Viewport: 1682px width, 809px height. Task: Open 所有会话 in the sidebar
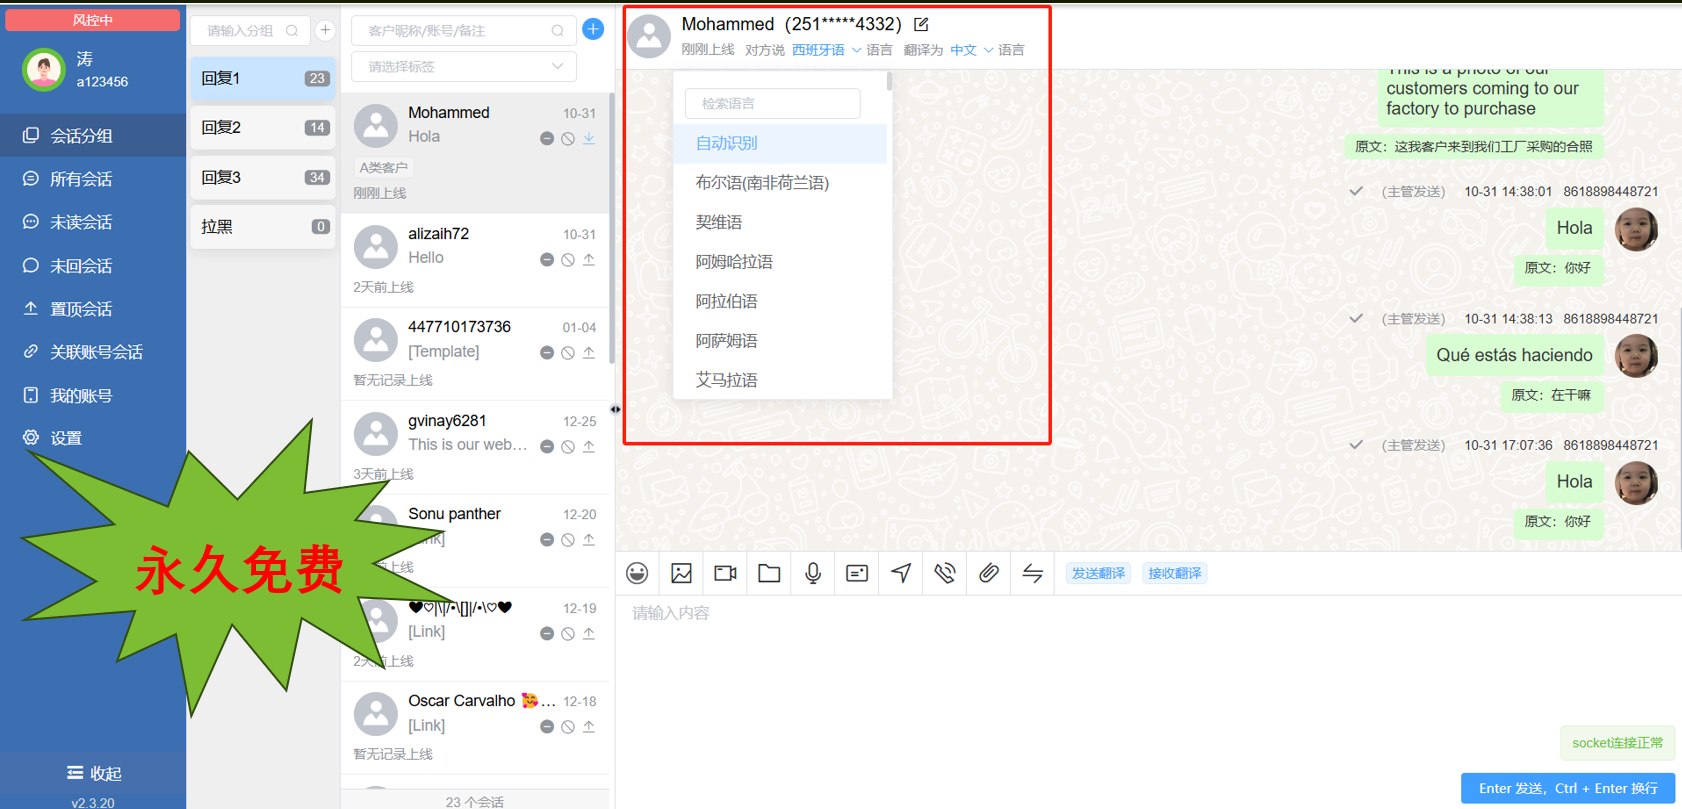coord(93,179)
